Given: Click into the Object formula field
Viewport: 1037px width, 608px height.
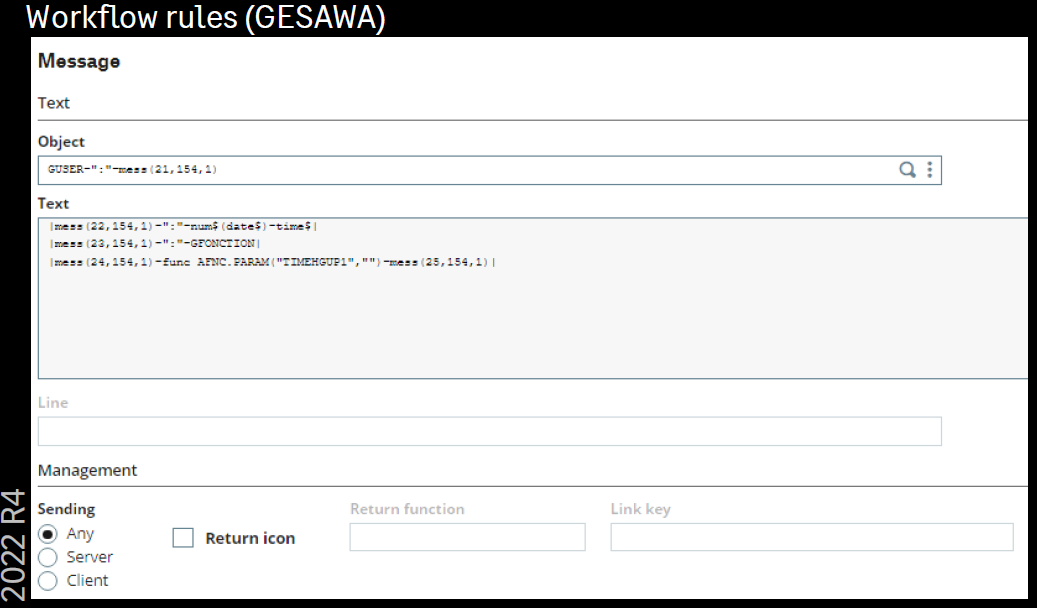Looking at the screenshot, I should coord(460,170).
